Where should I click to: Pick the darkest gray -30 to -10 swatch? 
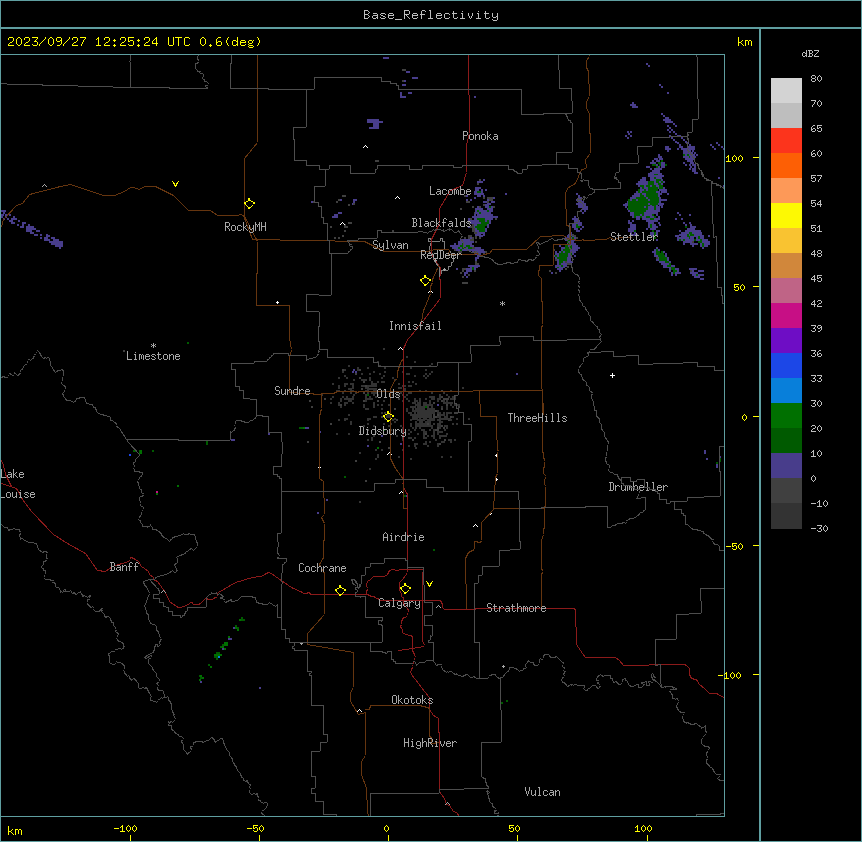(x=786, y=516)
